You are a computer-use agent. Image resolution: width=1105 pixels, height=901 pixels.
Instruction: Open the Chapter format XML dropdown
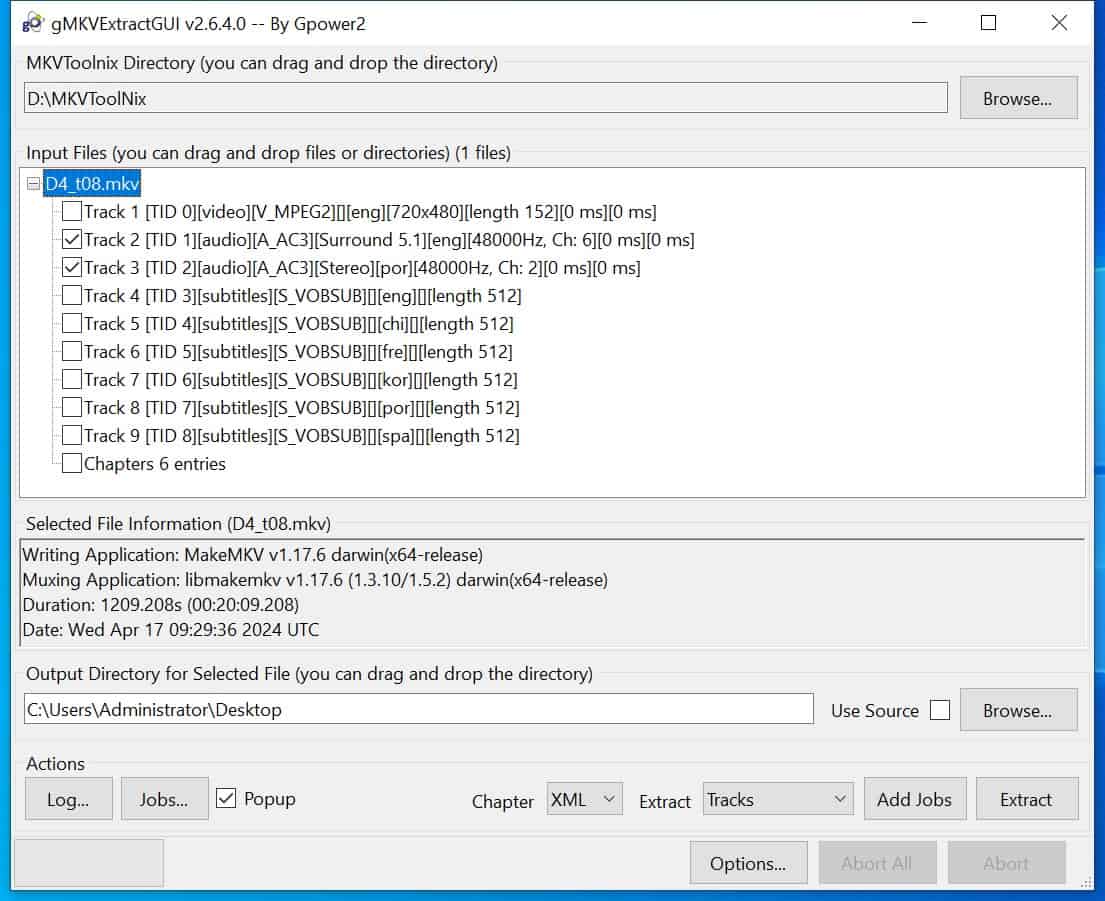click(x=585, y=799)
